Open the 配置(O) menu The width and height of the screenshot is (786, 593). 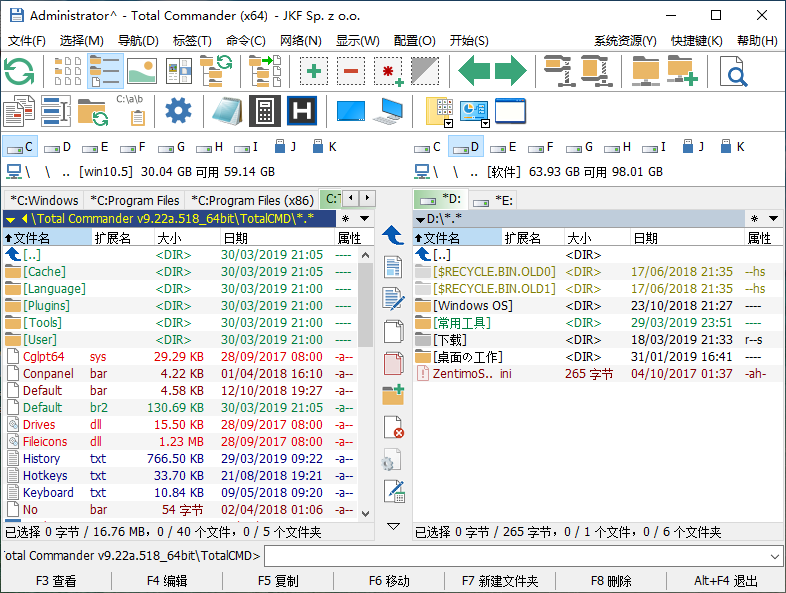(414, 41)
